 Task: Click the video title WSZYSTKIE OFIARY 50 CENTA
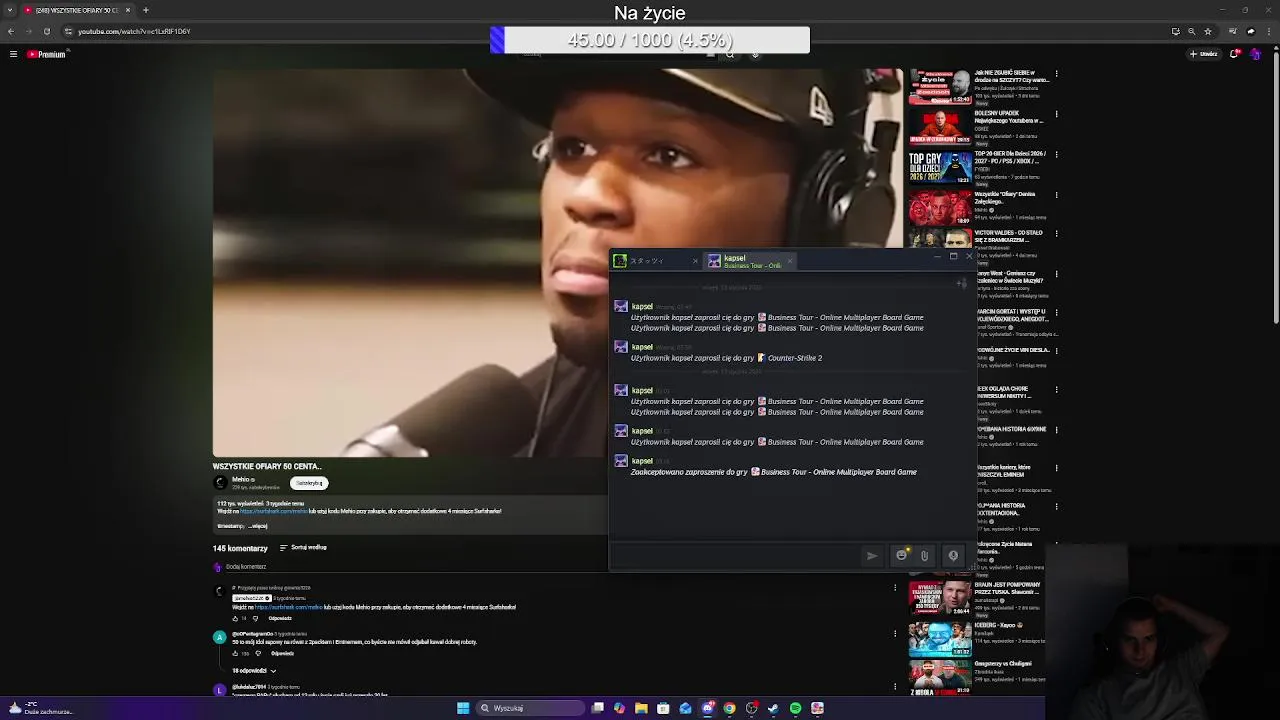[x=267, y=466]
